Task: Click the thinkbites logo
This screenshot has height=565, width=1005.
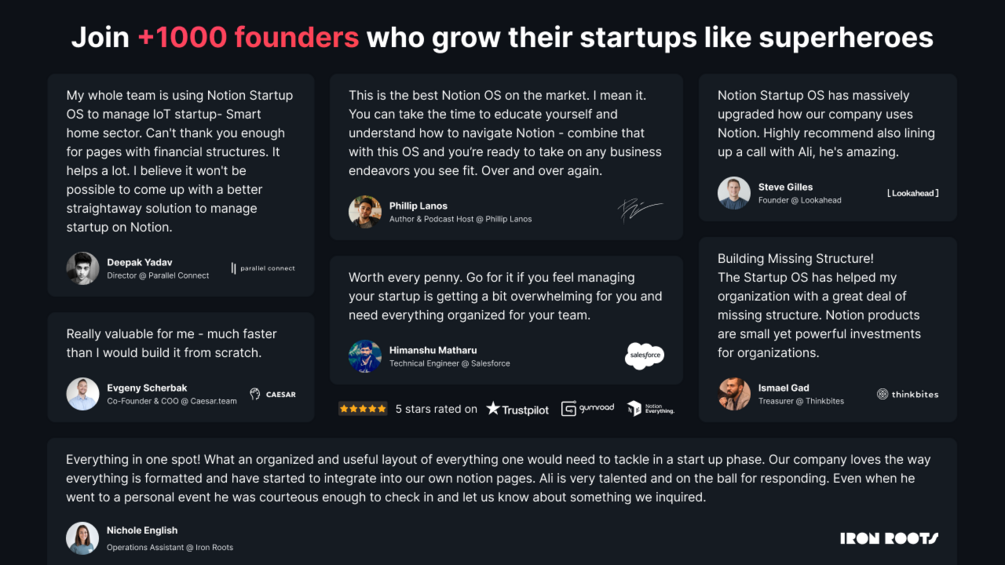Action: tap(908, 394)
